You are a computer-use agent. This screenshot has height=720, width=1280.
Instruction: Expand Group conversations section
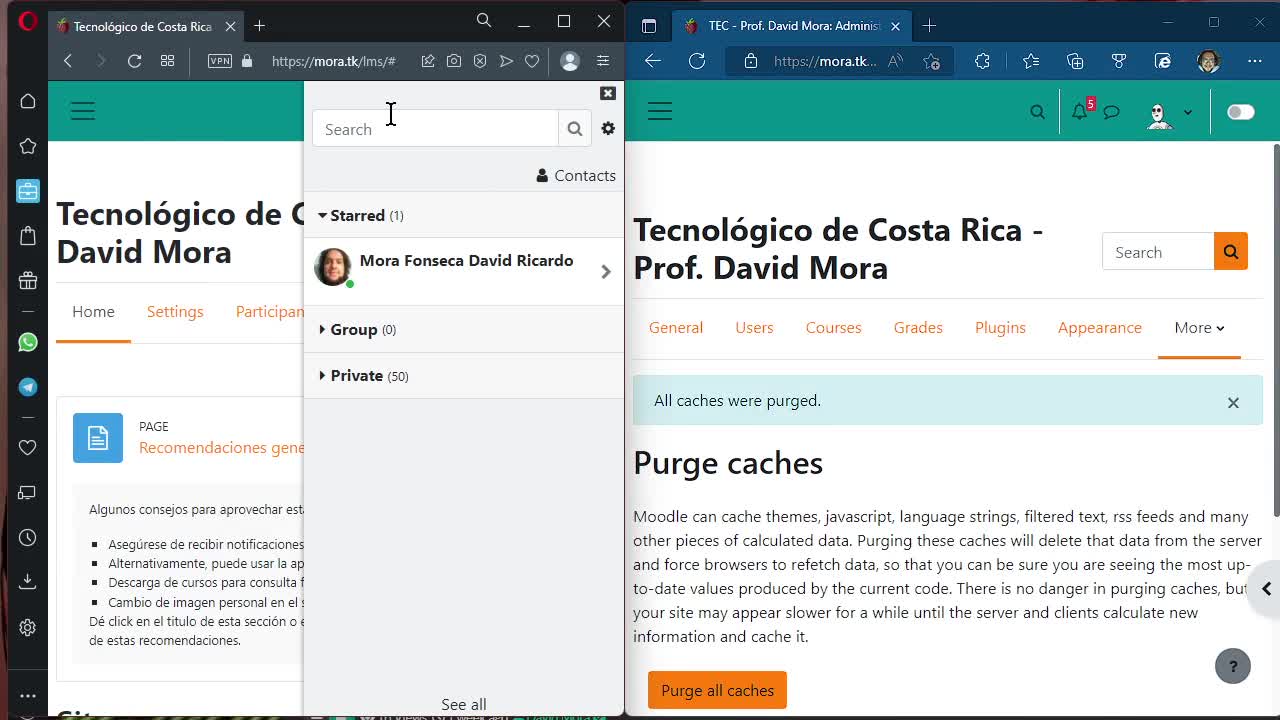[x=357, y=329]
